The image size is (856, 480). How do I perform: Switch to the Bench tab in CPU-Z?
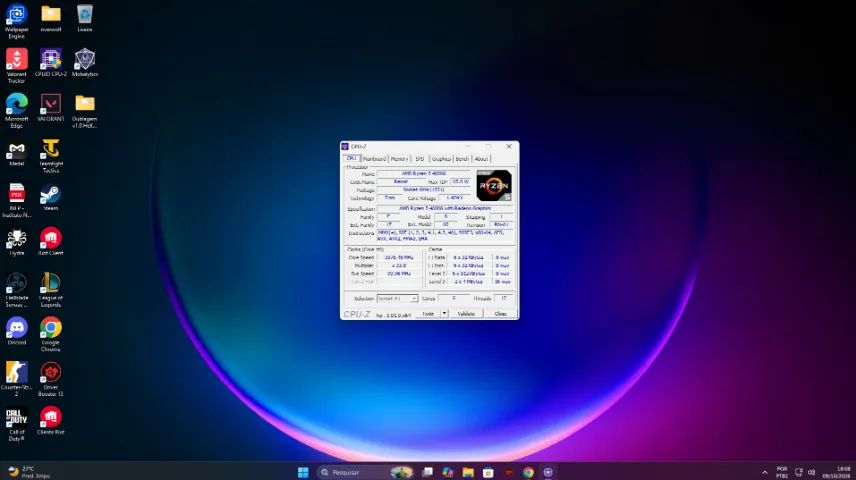pyautogui.click(x=462, y=159)
